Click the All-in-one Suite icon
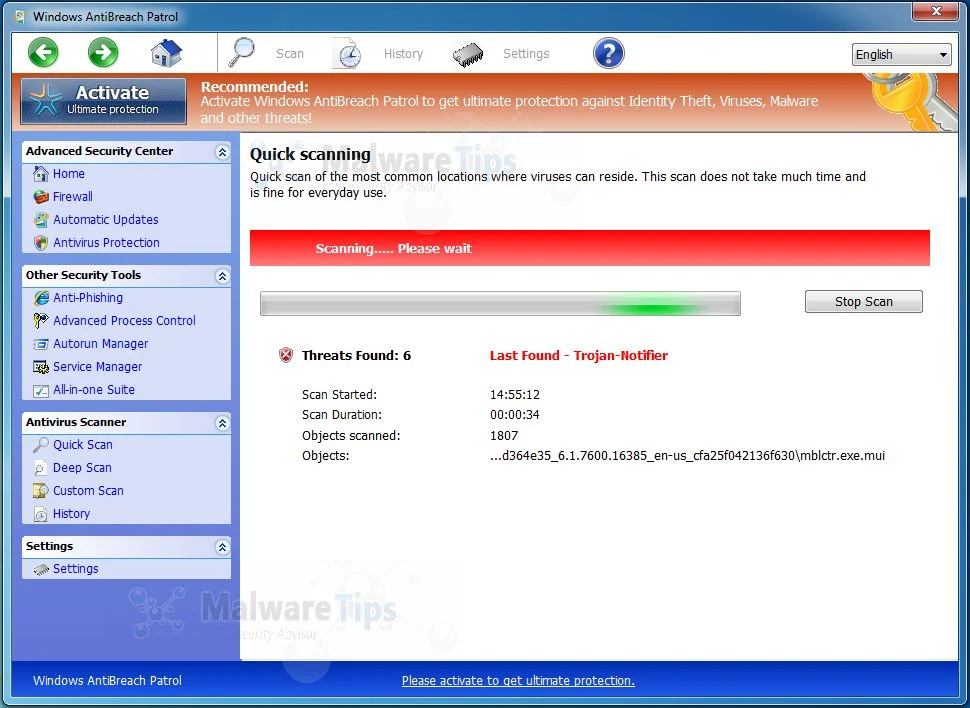Screen dimensions: 970x708 (x=41, y=390)
